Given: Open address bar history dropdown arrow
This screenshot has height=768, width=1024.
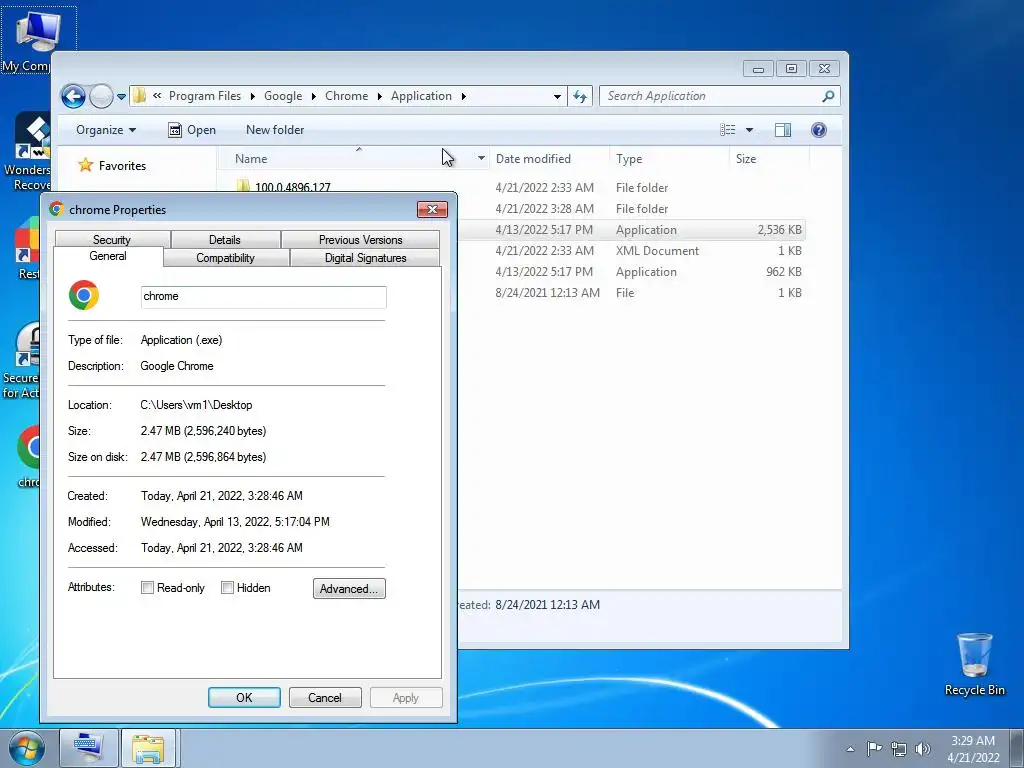Looking at the screenshot, I should 557,96.
